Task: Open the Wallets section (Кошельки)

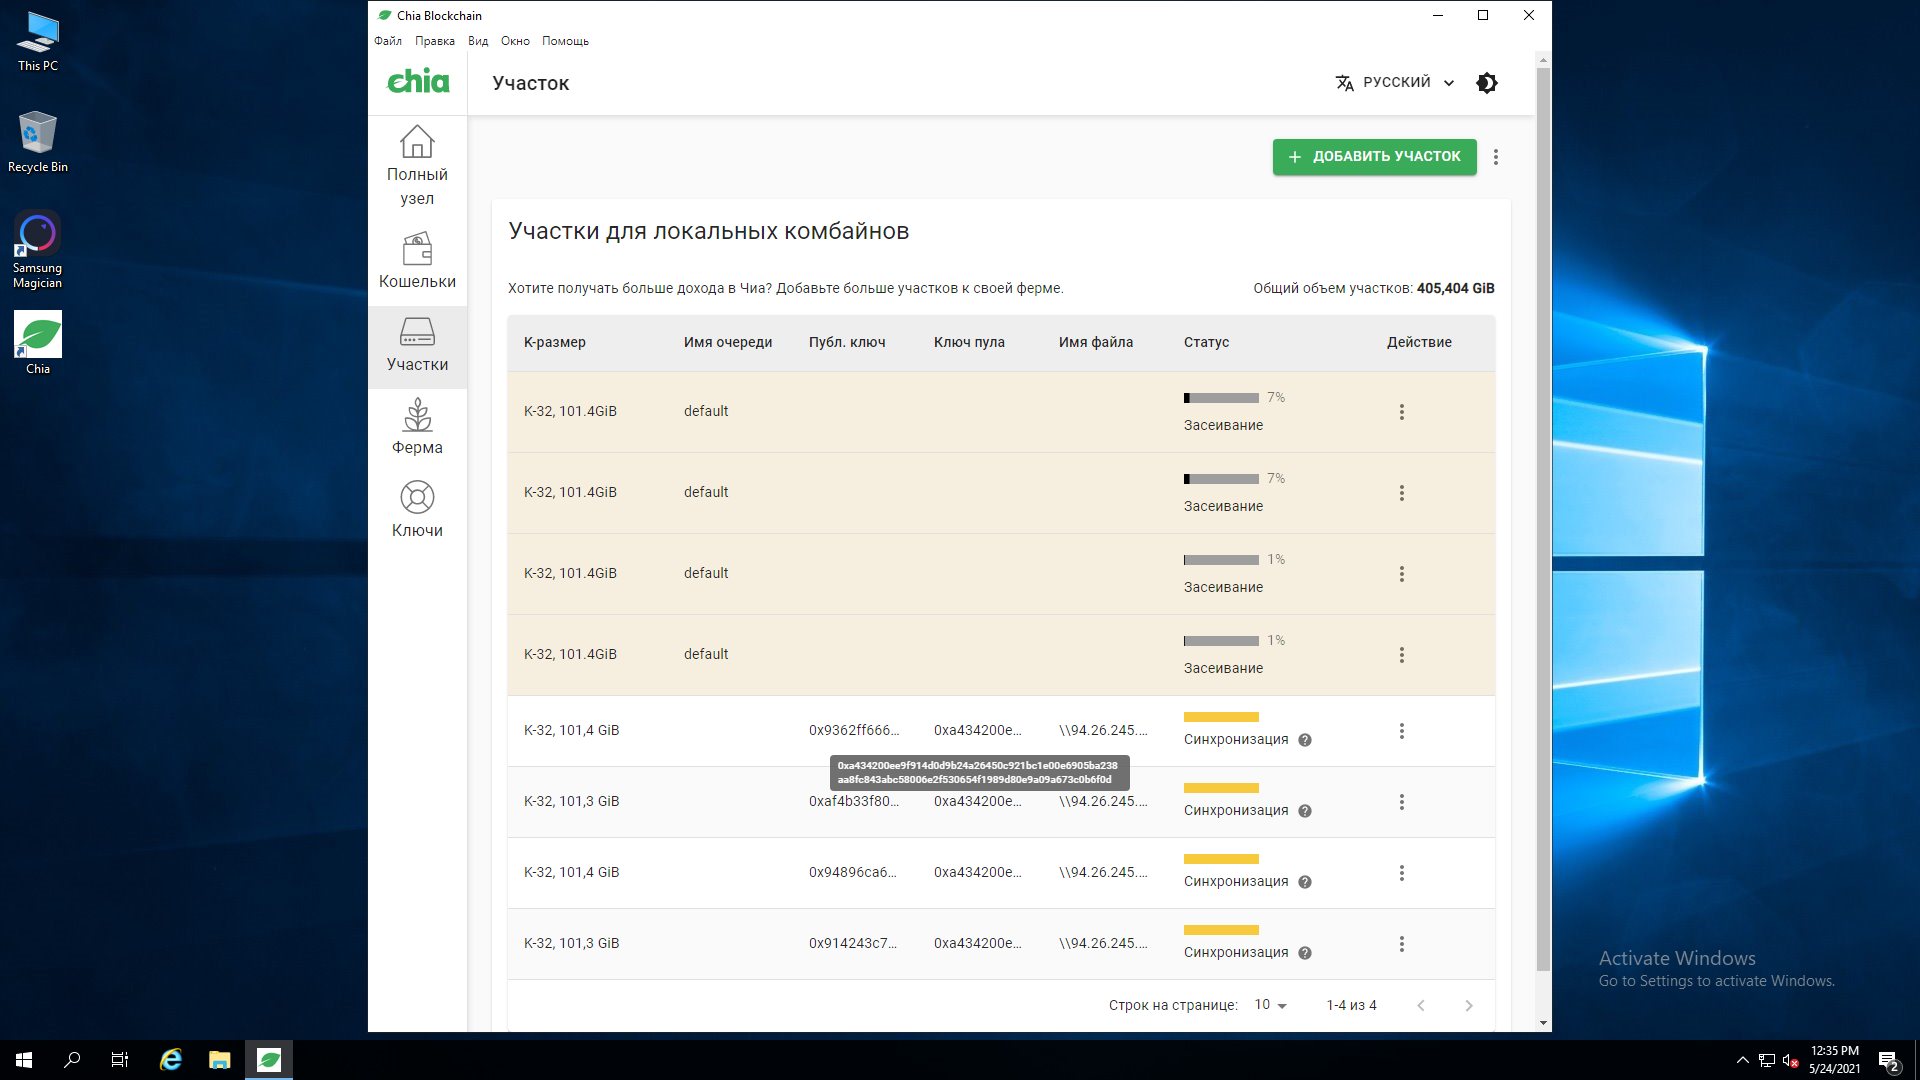Action: pos(417,261)
